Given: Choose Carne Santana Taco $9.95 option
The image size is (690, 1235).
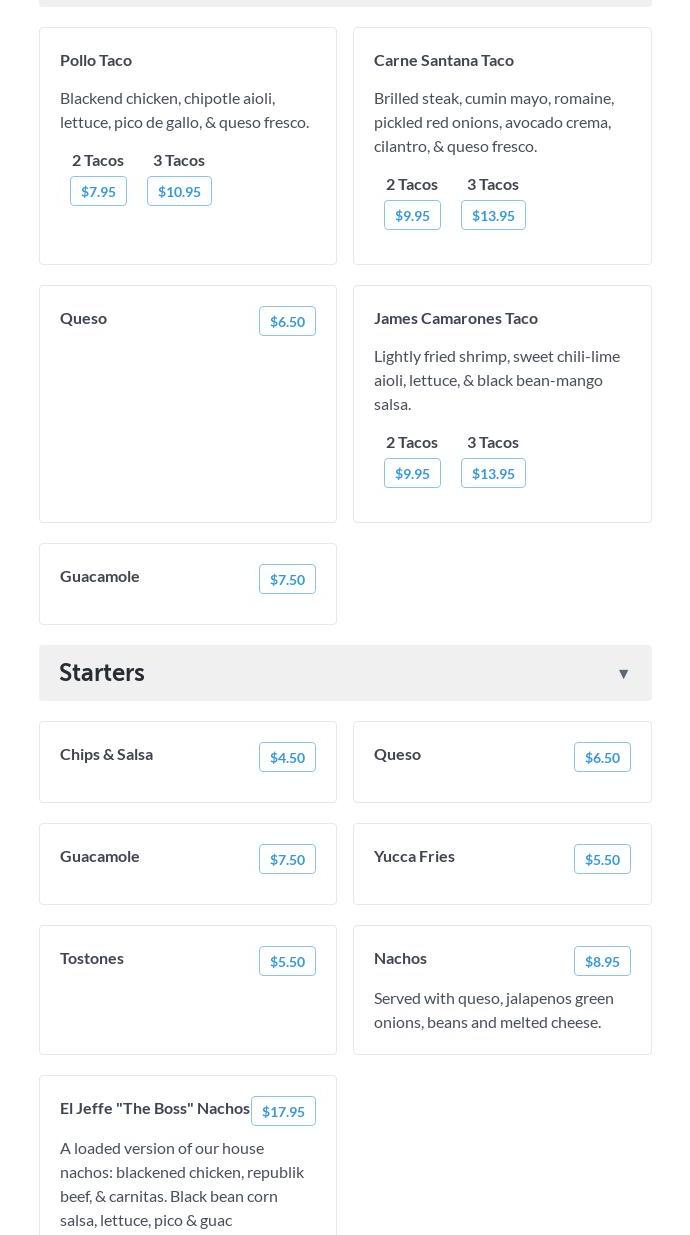Looking at the screenshot, I should (412, 215).
